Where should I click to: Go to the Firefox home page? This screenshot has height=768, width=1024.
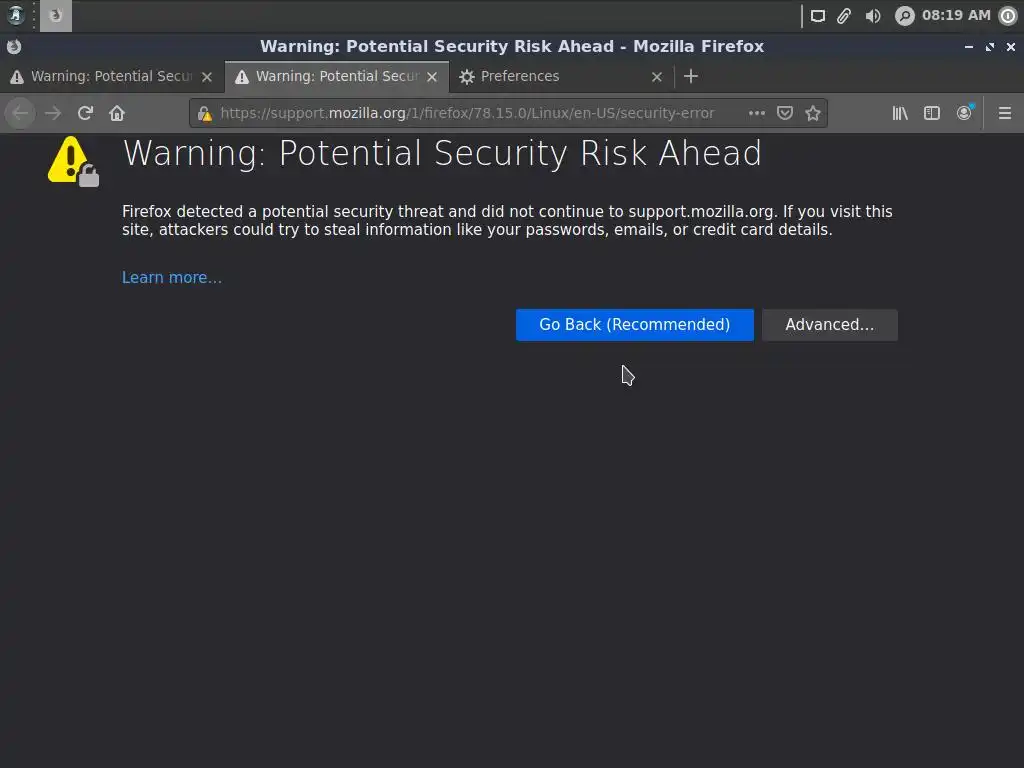(x=117, y=113)
